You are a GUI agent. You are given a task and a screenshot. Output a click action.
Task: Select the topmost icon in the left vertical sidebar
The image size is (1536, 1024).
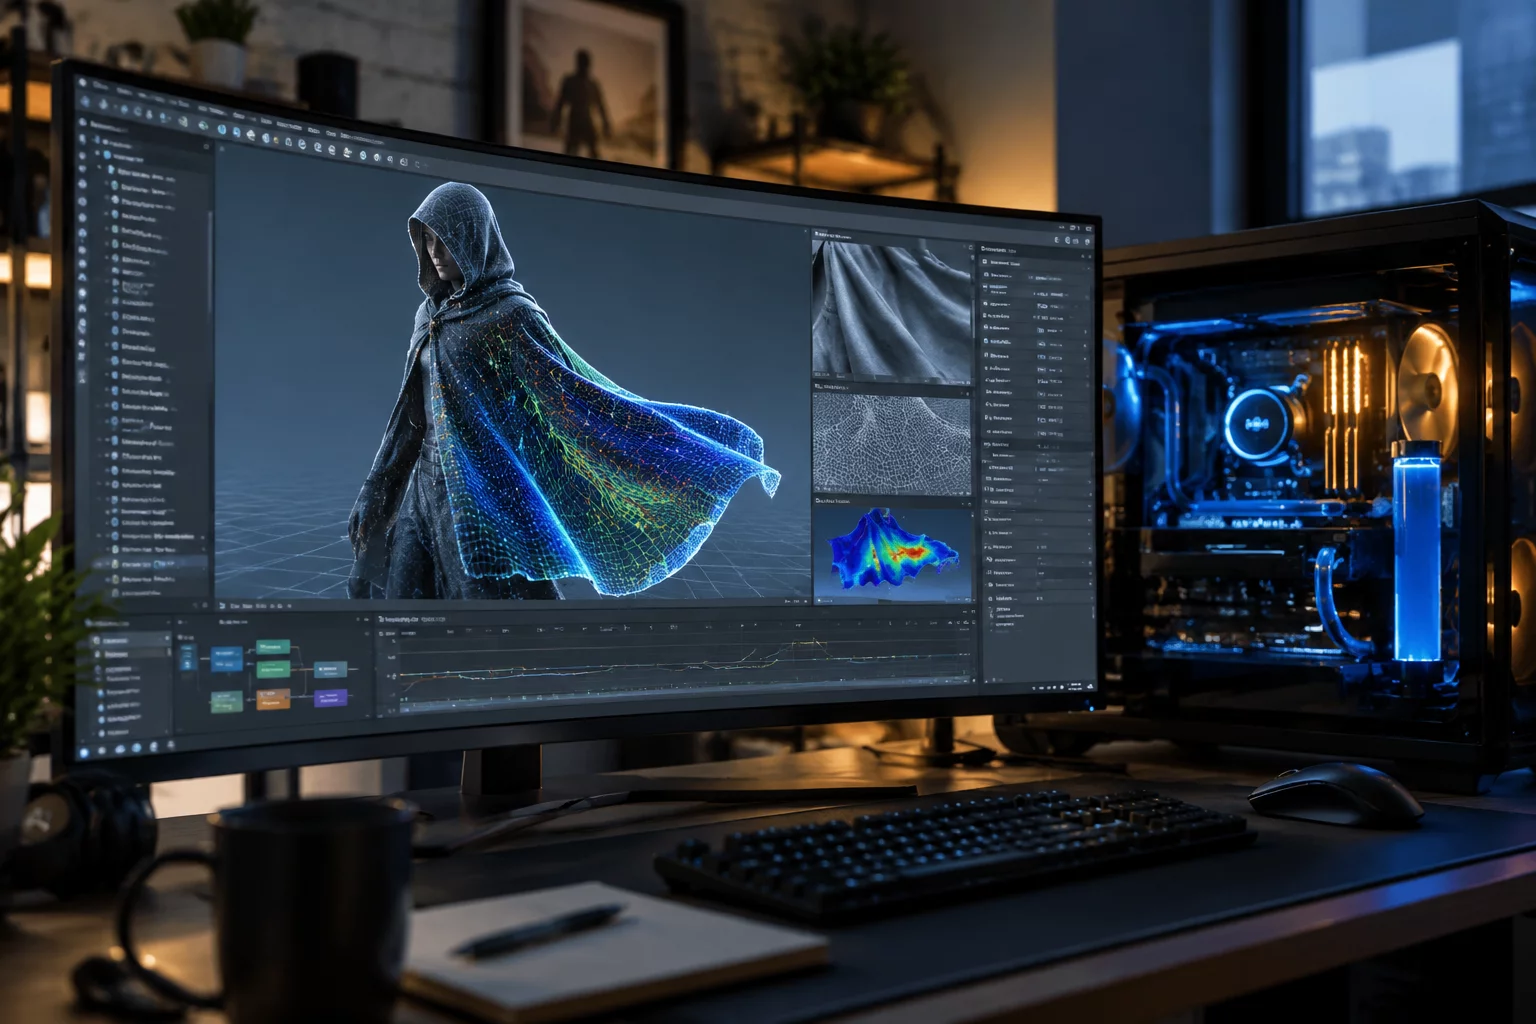[82, 122]
